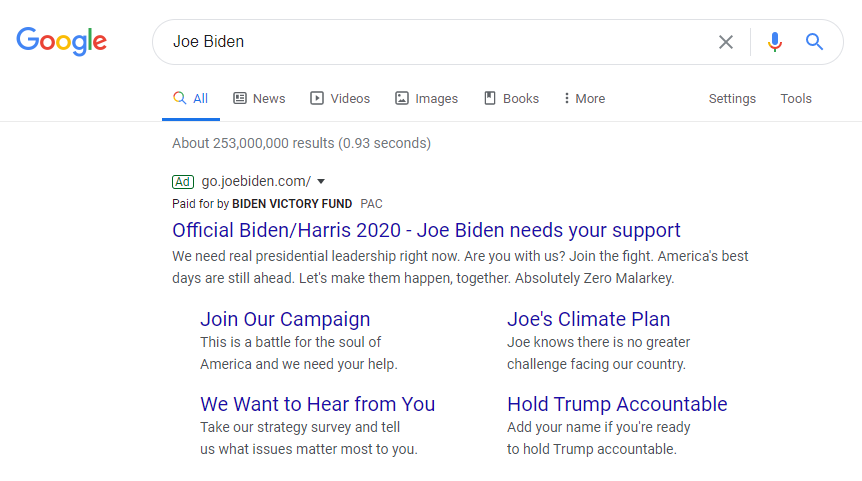Open the Books results tab
The height and width of the screenshot is (481, 862).
pyautogui.click(x=511, y=98)
